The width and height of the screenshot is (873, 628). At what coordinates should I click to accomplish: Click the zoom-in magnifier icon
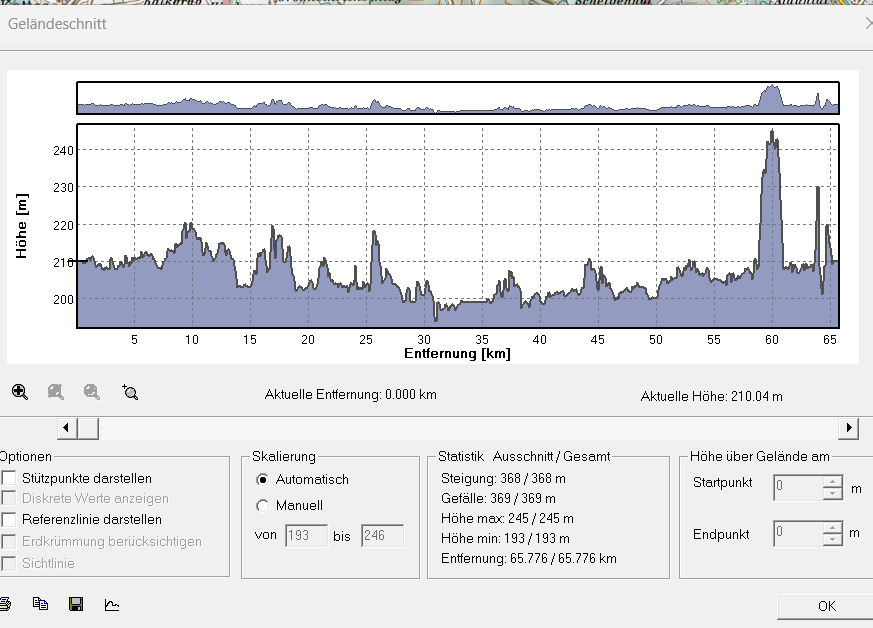[19, 392]
